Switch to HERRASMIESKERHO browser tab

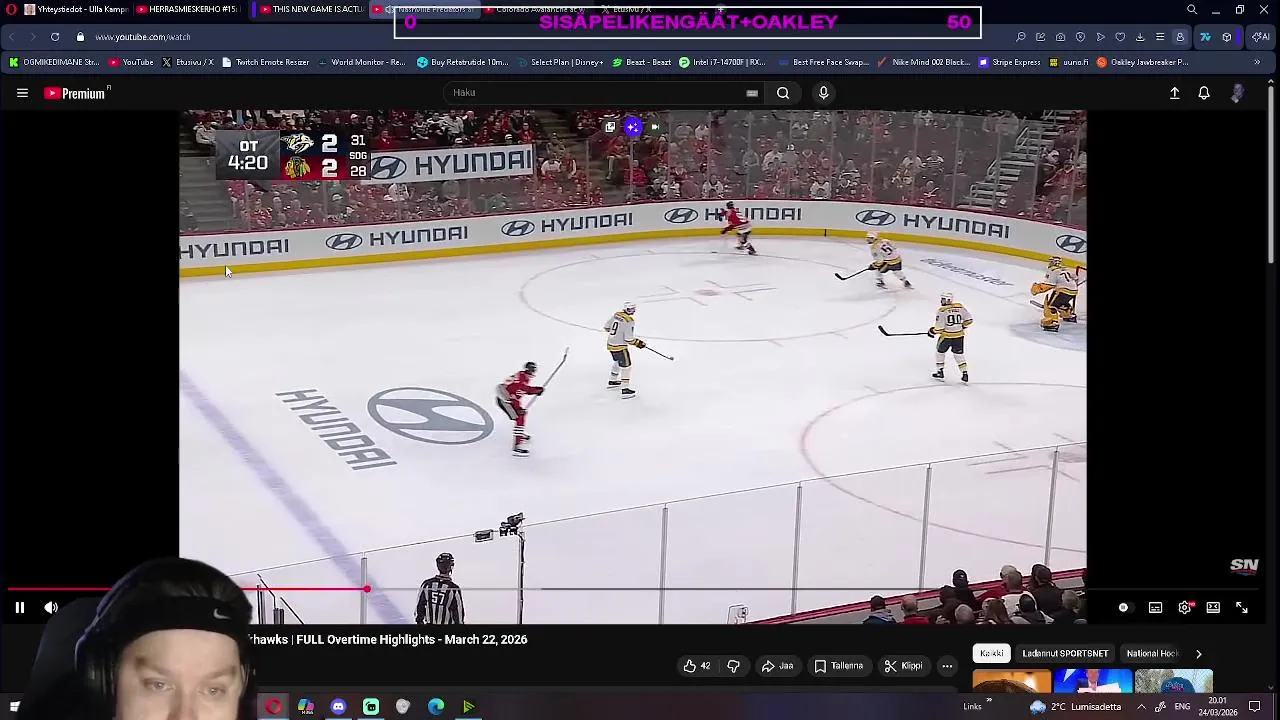tap(188, 10)
